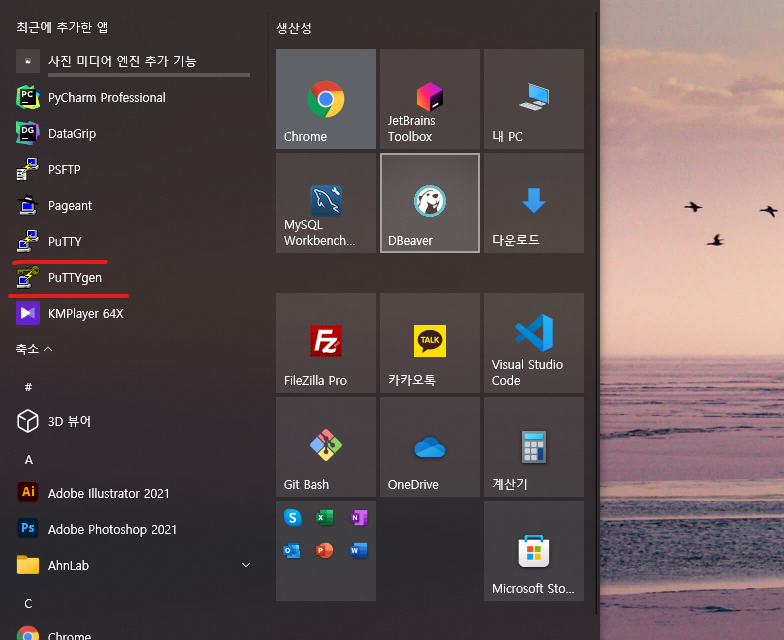The height and width of the screenshot is (640, 784).
Task: Open MySQL Workbench tile
Action: tap(326, 202)
